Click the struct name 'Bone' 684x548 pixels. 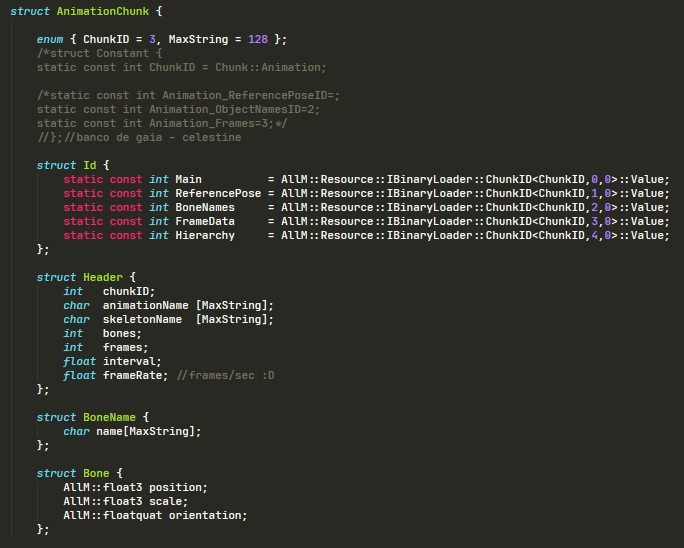96,472
